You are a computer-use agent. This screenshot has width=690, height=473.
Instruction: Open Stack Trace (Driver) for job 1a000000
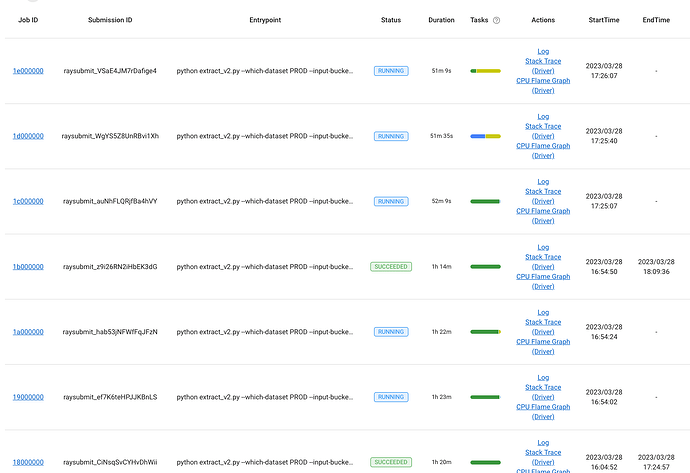(x=543, y=327)
